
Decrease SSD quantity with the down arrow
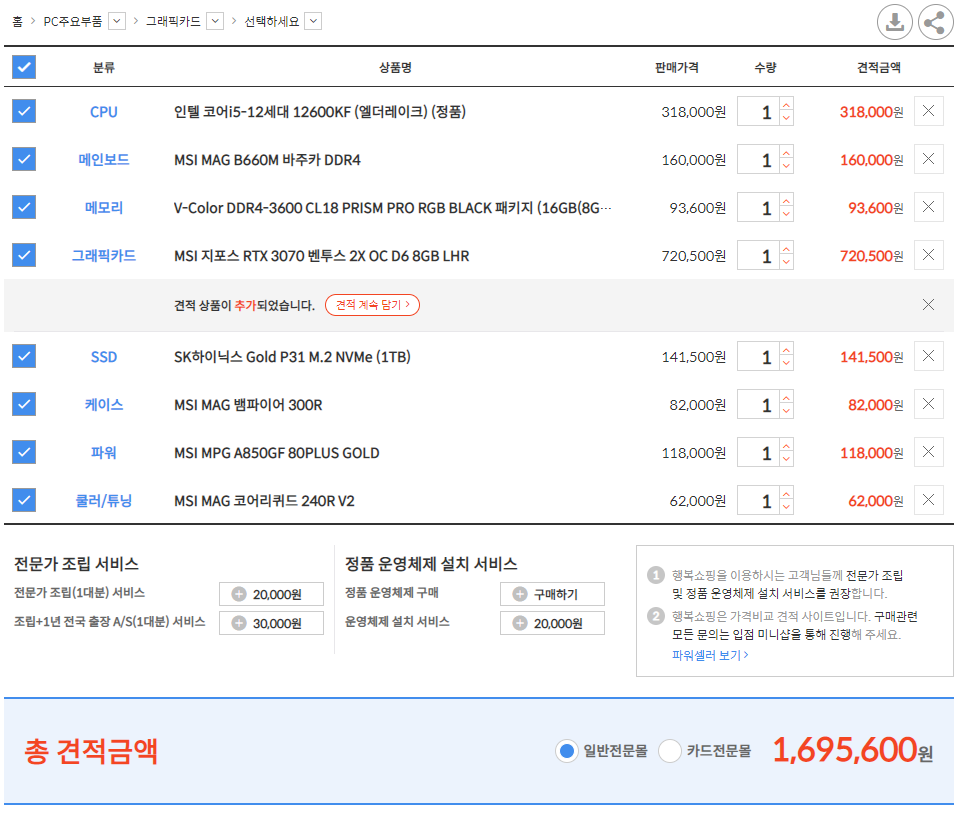[x=786, y=364]
